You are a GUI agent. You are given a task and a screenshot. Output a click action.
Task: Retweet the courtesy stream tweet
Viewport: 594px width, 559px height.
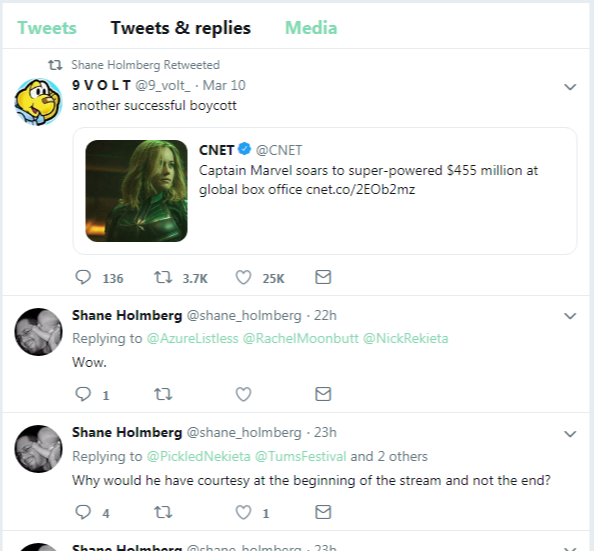click(163, 512)
